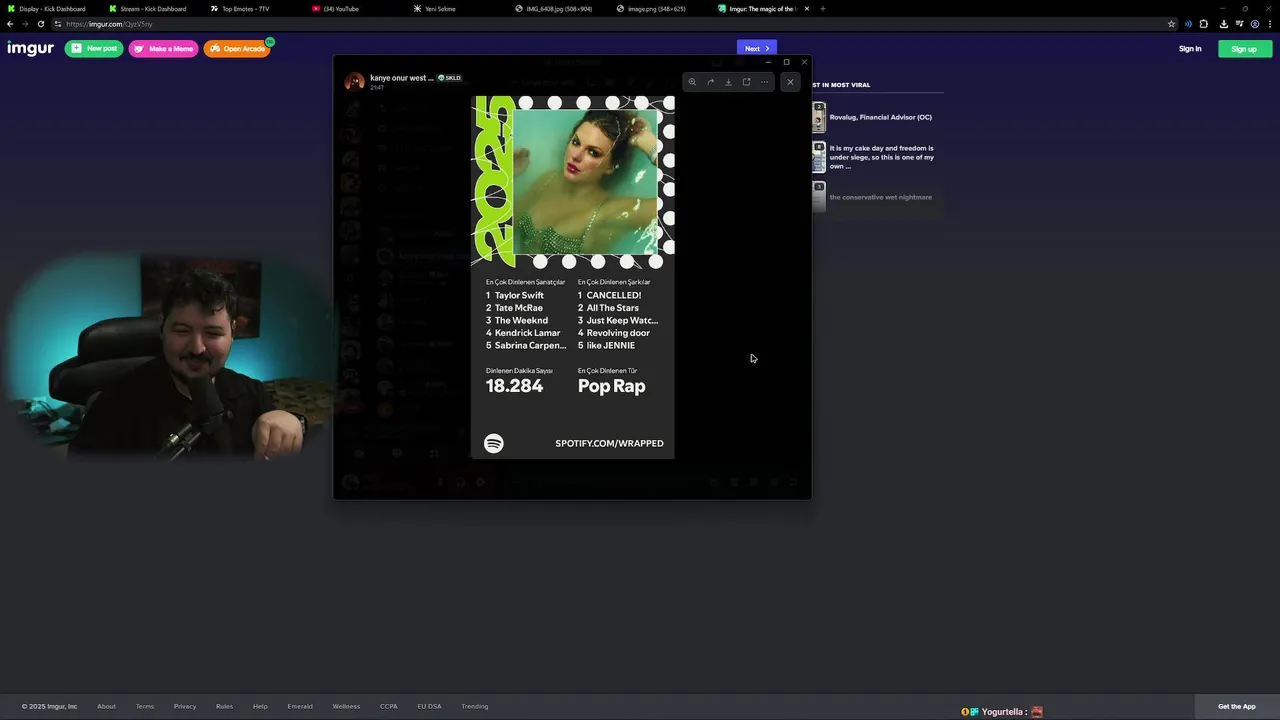Open the conservative wet nightmare post
This screenshot has height=720, width=1280.
(880, 197)
